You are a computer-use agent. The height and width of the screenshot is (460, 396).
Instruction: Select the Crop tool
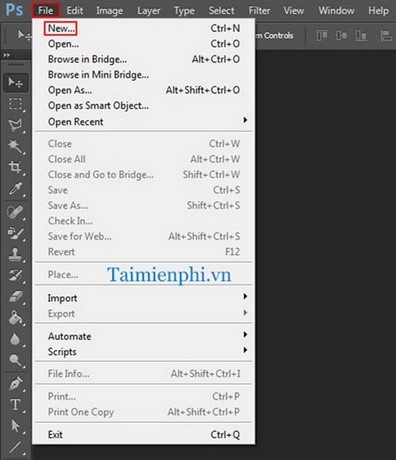(15, 167)
